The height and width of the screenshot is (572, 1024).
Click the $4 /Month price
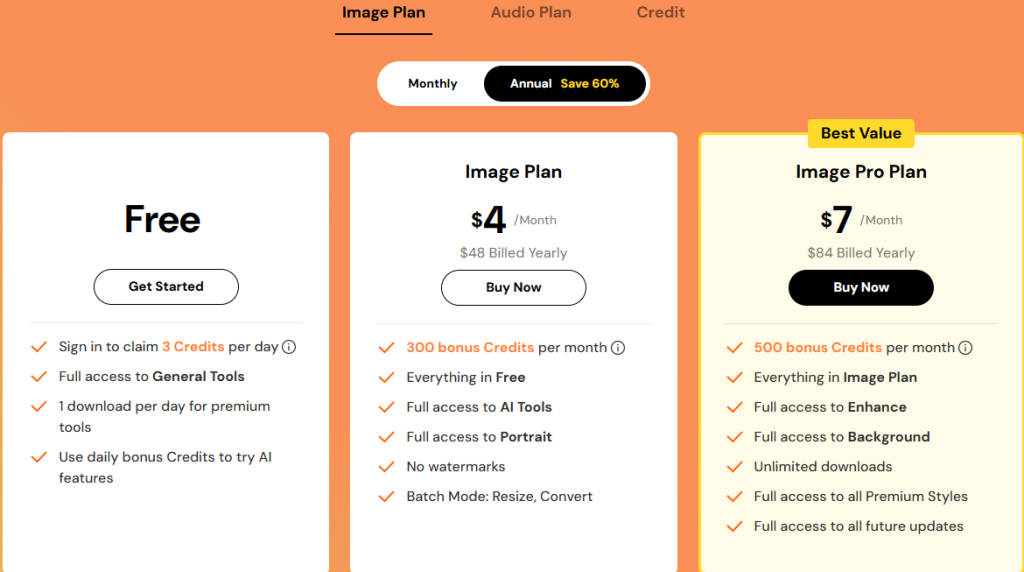[513, 219]
